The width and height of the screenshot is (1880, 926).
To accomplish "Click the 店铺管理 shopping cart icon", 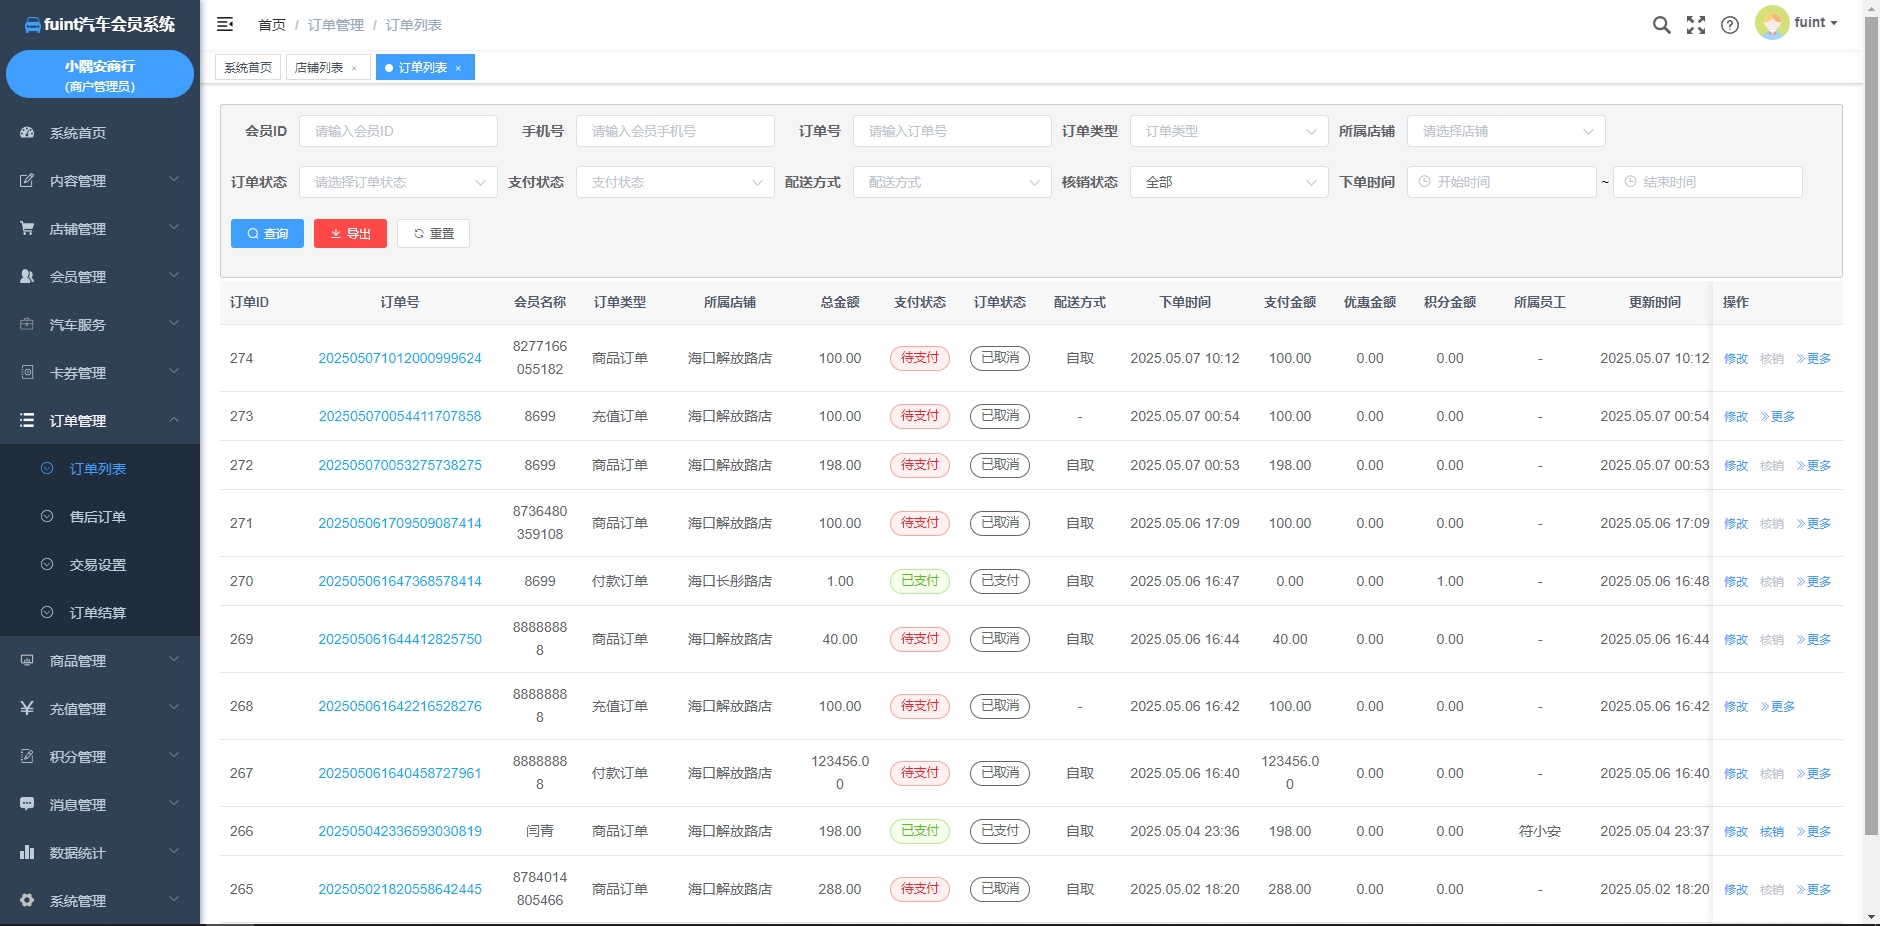I will 27,229.
